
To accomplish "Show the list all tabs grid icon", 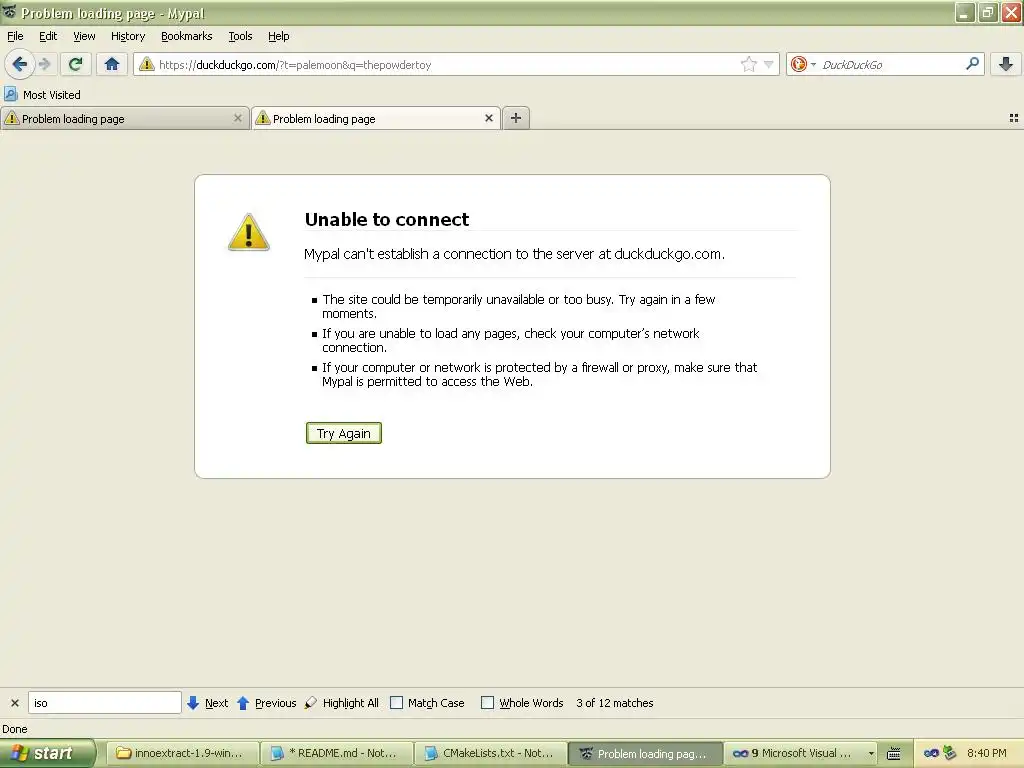I will (x=1014, y=118).
